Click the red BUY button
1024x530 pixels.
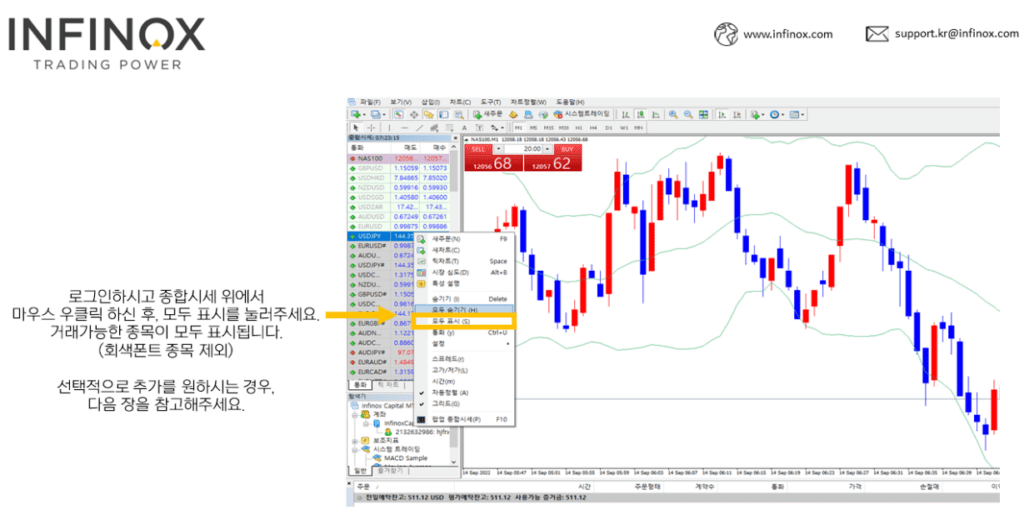pos(568,149)
